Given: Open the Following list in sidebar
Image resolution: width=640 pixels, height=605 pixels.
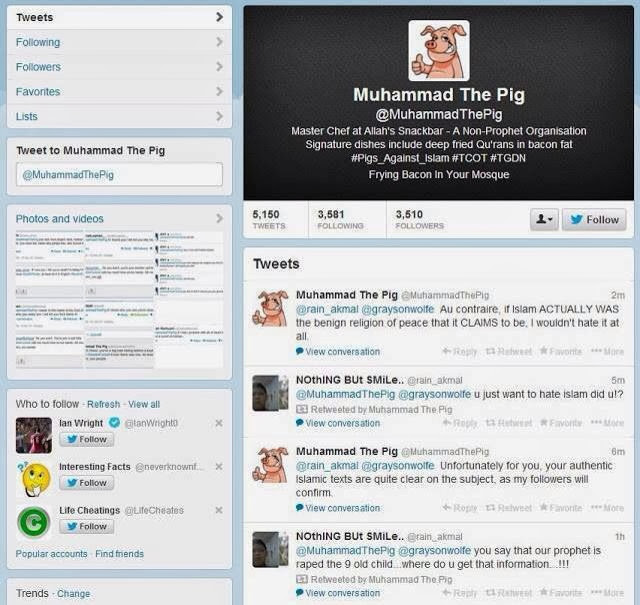Looking at the screenshot, I should 119,42.
